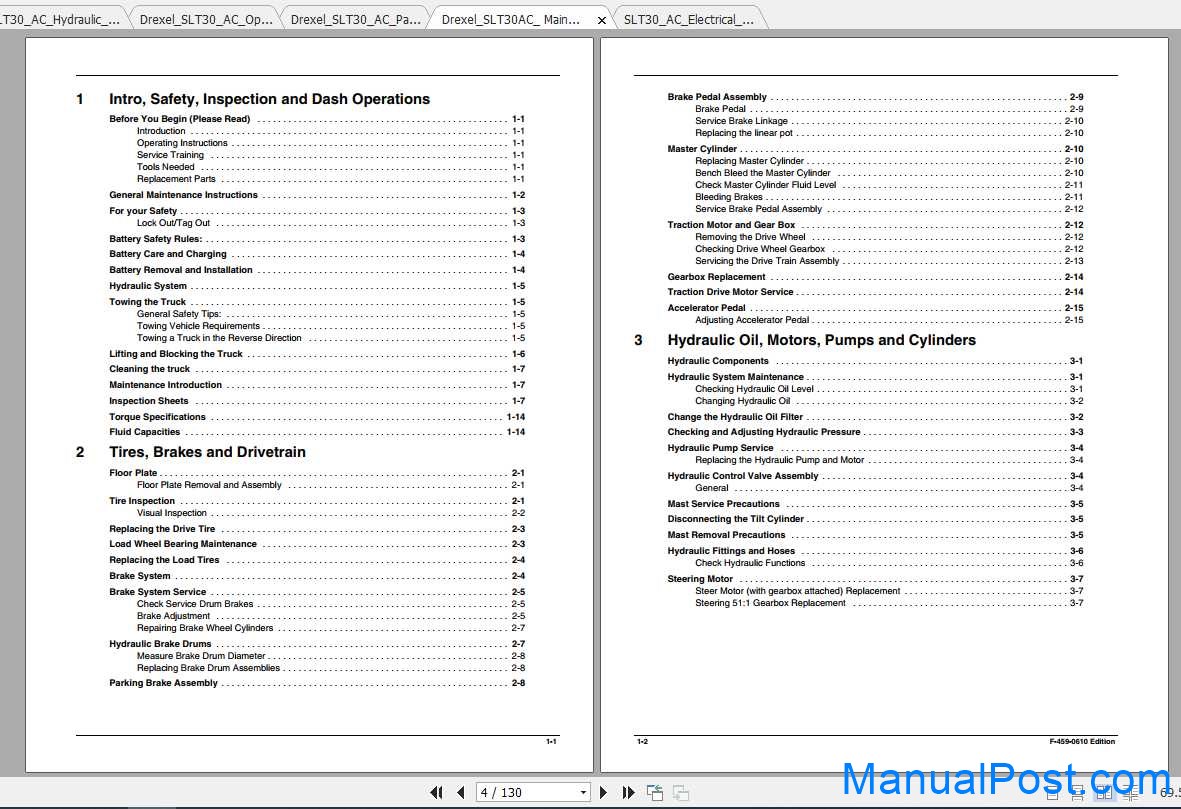Click the 'Fluid Capacities' entry

pos(317,432)
